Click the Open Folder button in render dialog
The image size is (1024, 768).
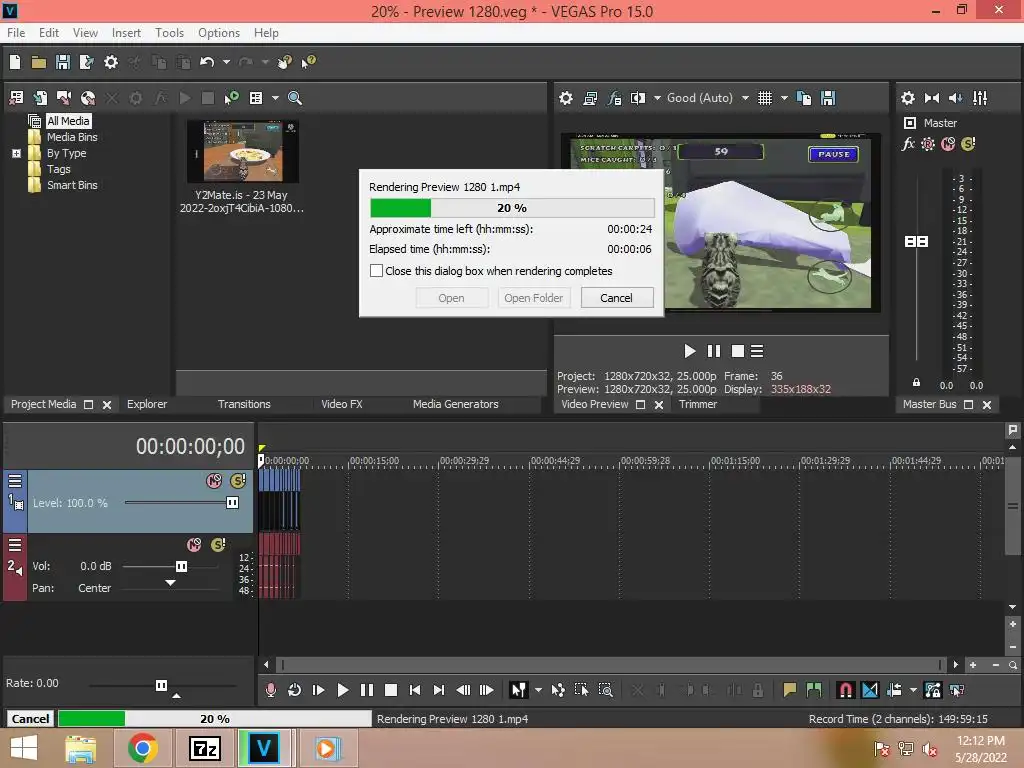point(533,298)
